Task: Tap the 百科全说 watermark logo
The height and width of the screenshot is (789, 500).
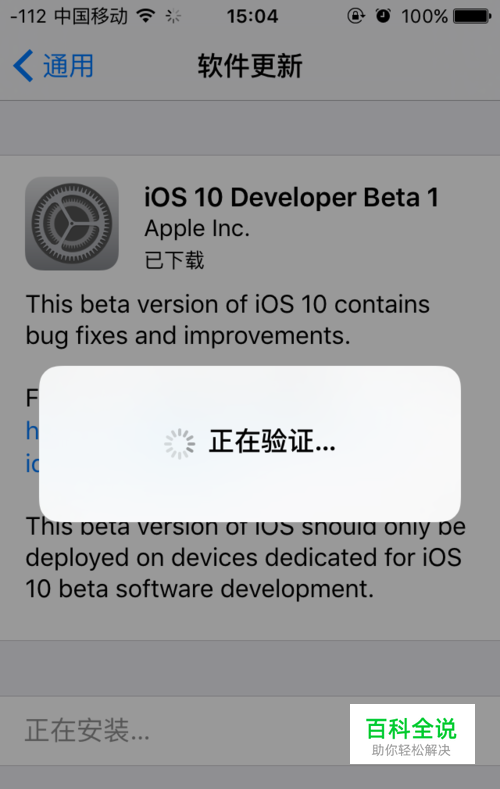Action: pyautogui.click(x=412, y=734)
